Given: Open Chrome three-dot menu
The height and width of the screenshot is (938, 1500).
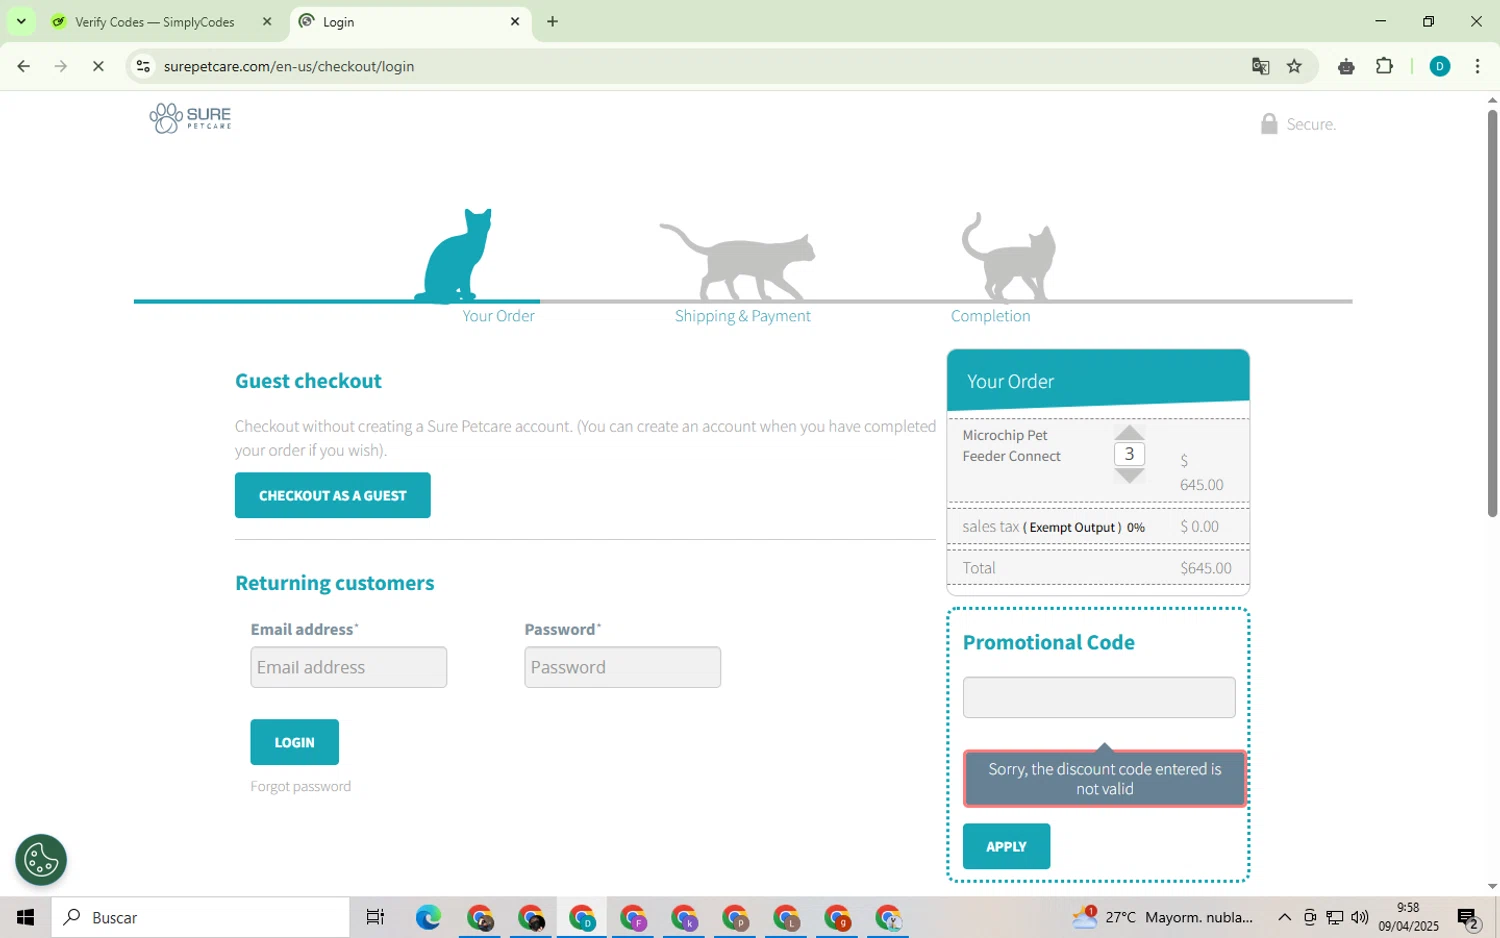Looking at the screenshot, I should 1477,66.
